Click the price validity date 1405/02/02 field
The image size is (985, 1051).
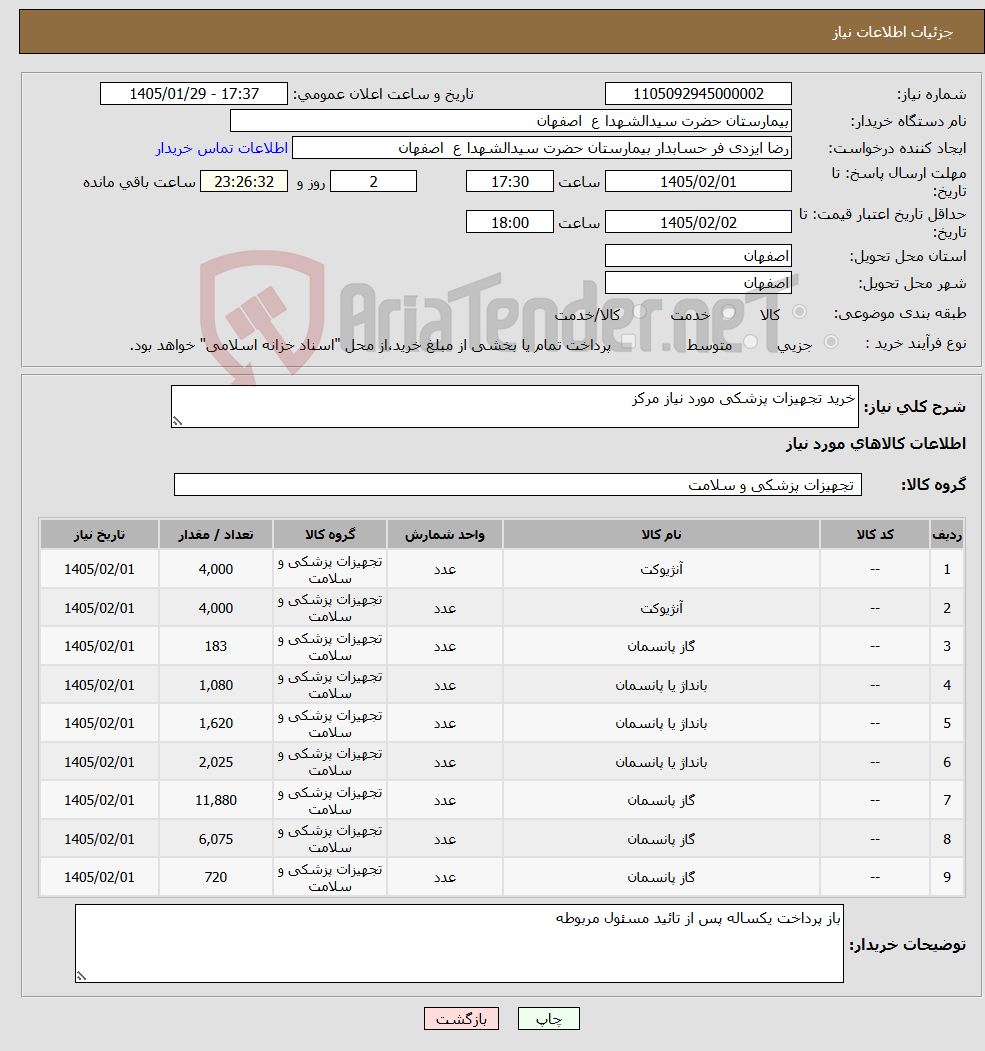click(698, 222)
